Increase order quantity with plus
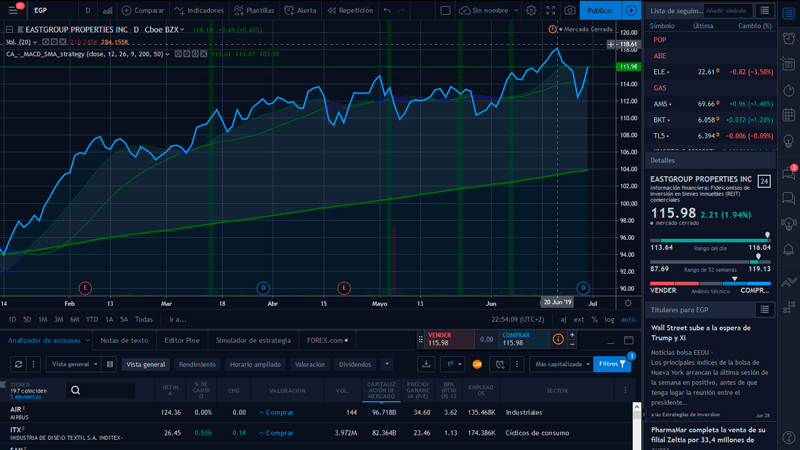The width and height of the screenshot is (800, 450). click(x=572, y=335)
